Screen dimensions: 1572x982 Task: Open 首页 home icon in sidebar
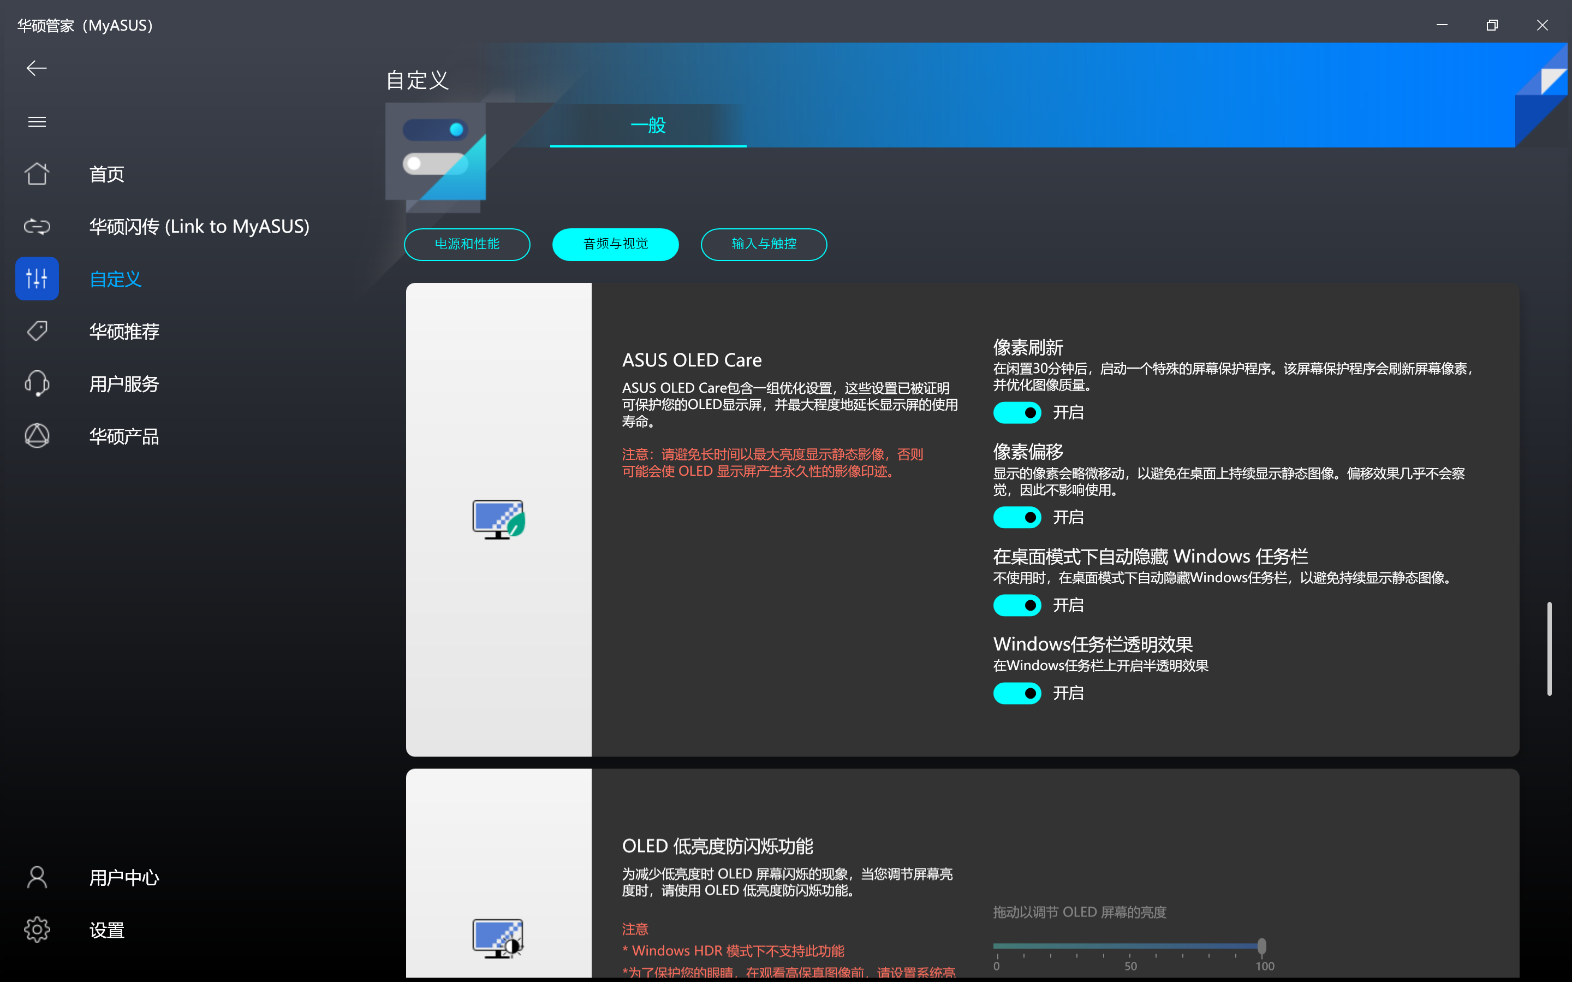click(37, 174)
